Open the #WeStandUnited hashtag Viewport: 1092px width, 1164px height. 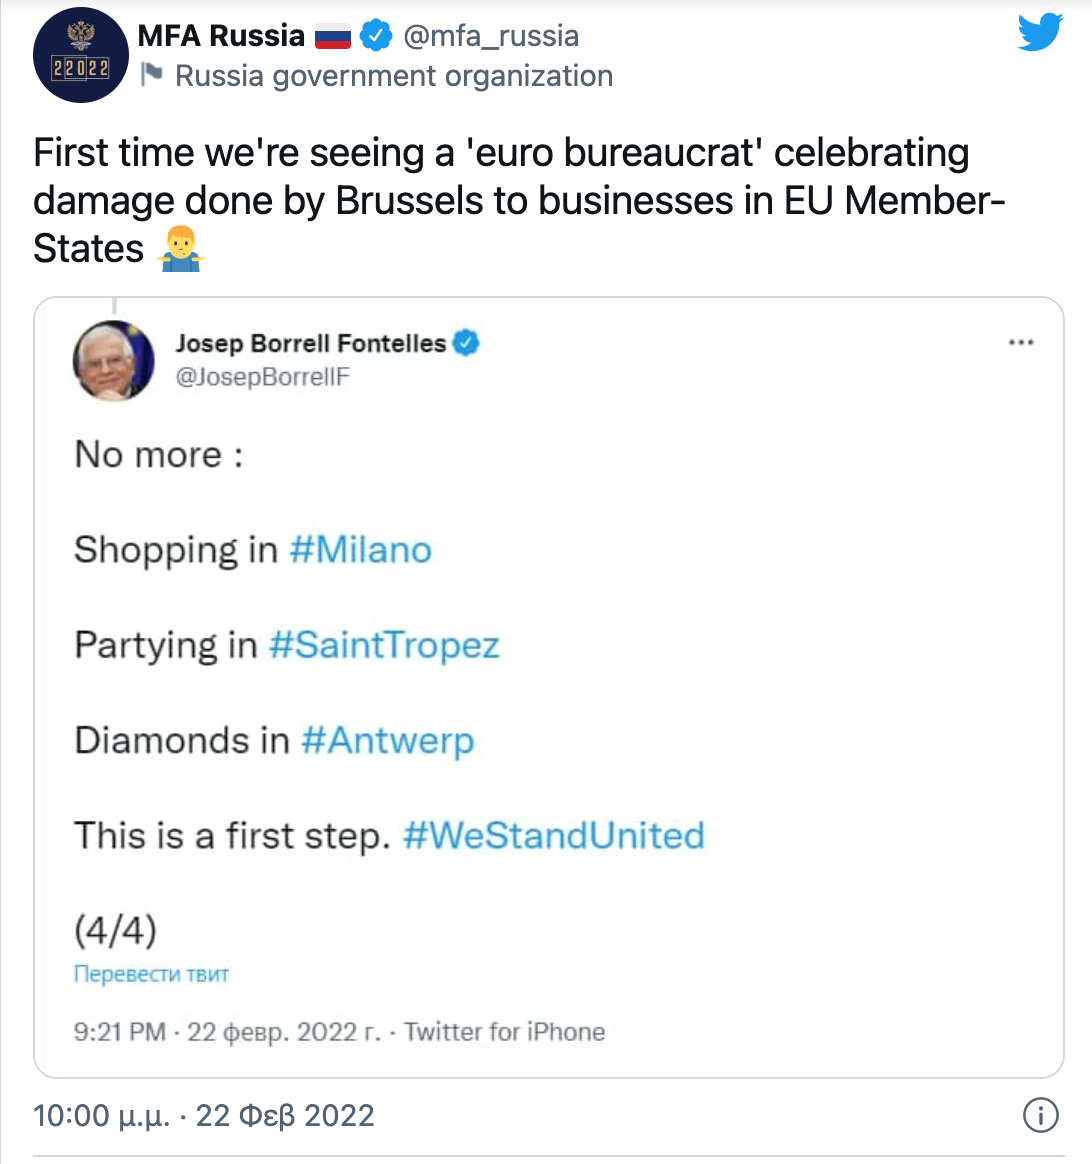click(x=553, y=835)
